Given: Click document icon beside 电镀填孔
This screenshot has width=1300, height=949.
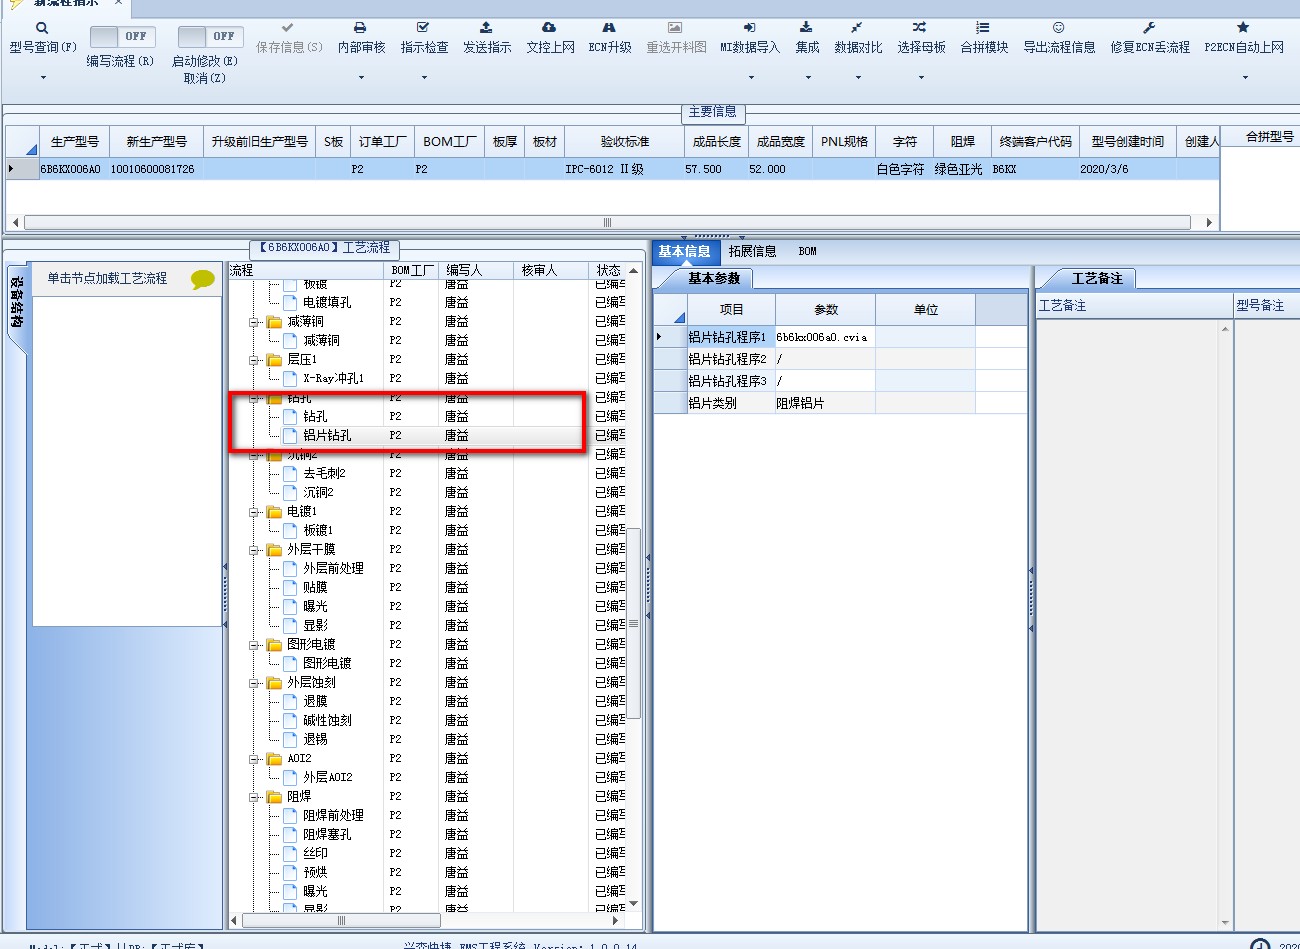Looking at the screenshot, I should (x=290, y=302).
